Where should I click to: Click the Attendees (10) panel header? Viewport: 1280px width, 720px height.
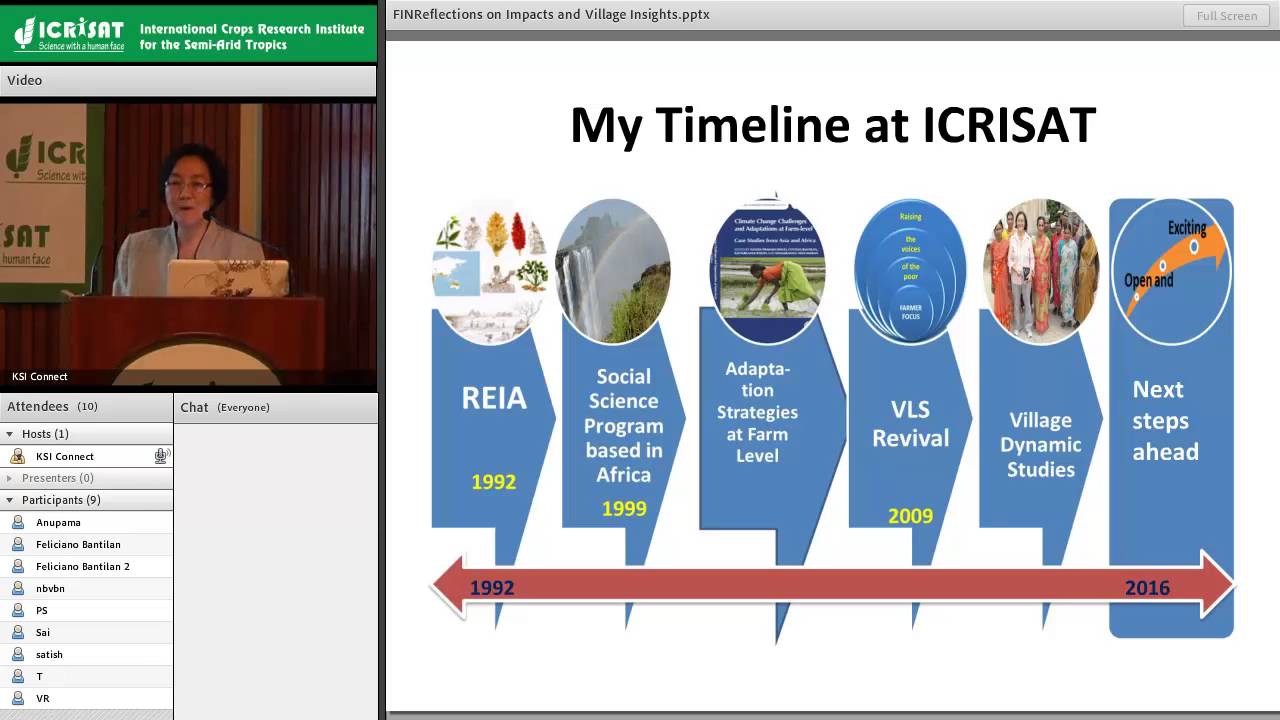click(x=86, y=407)
